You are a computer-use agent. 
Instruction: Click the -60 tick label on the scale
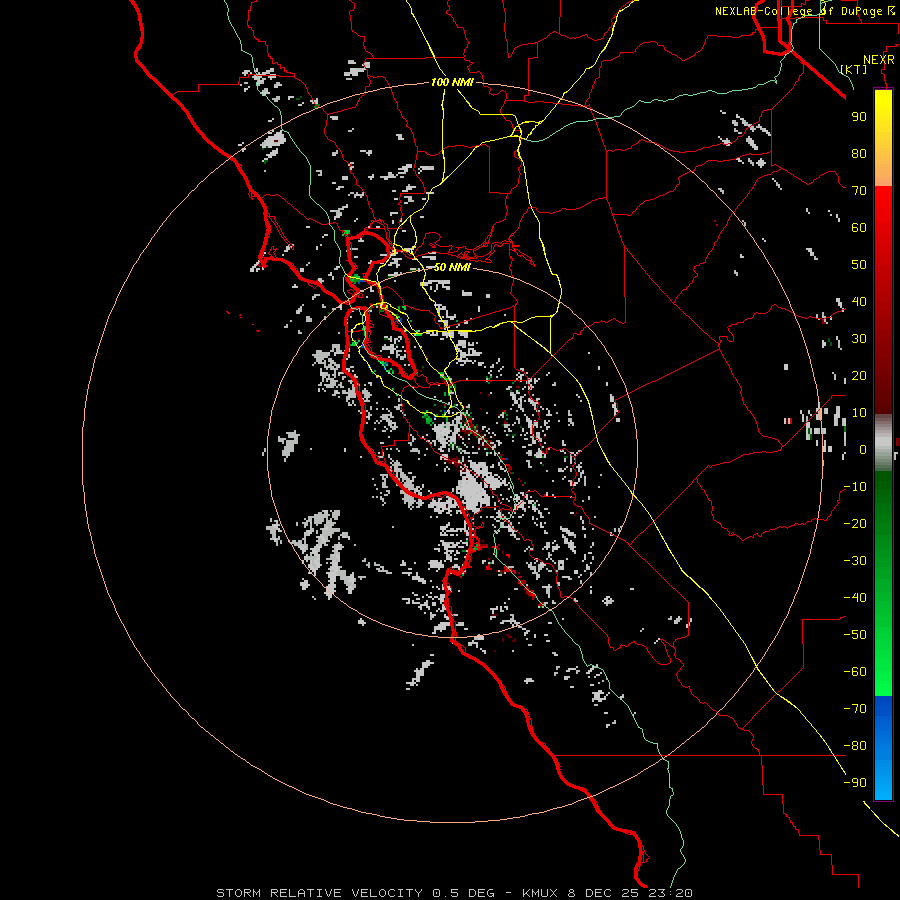click(x=855, y=672)
